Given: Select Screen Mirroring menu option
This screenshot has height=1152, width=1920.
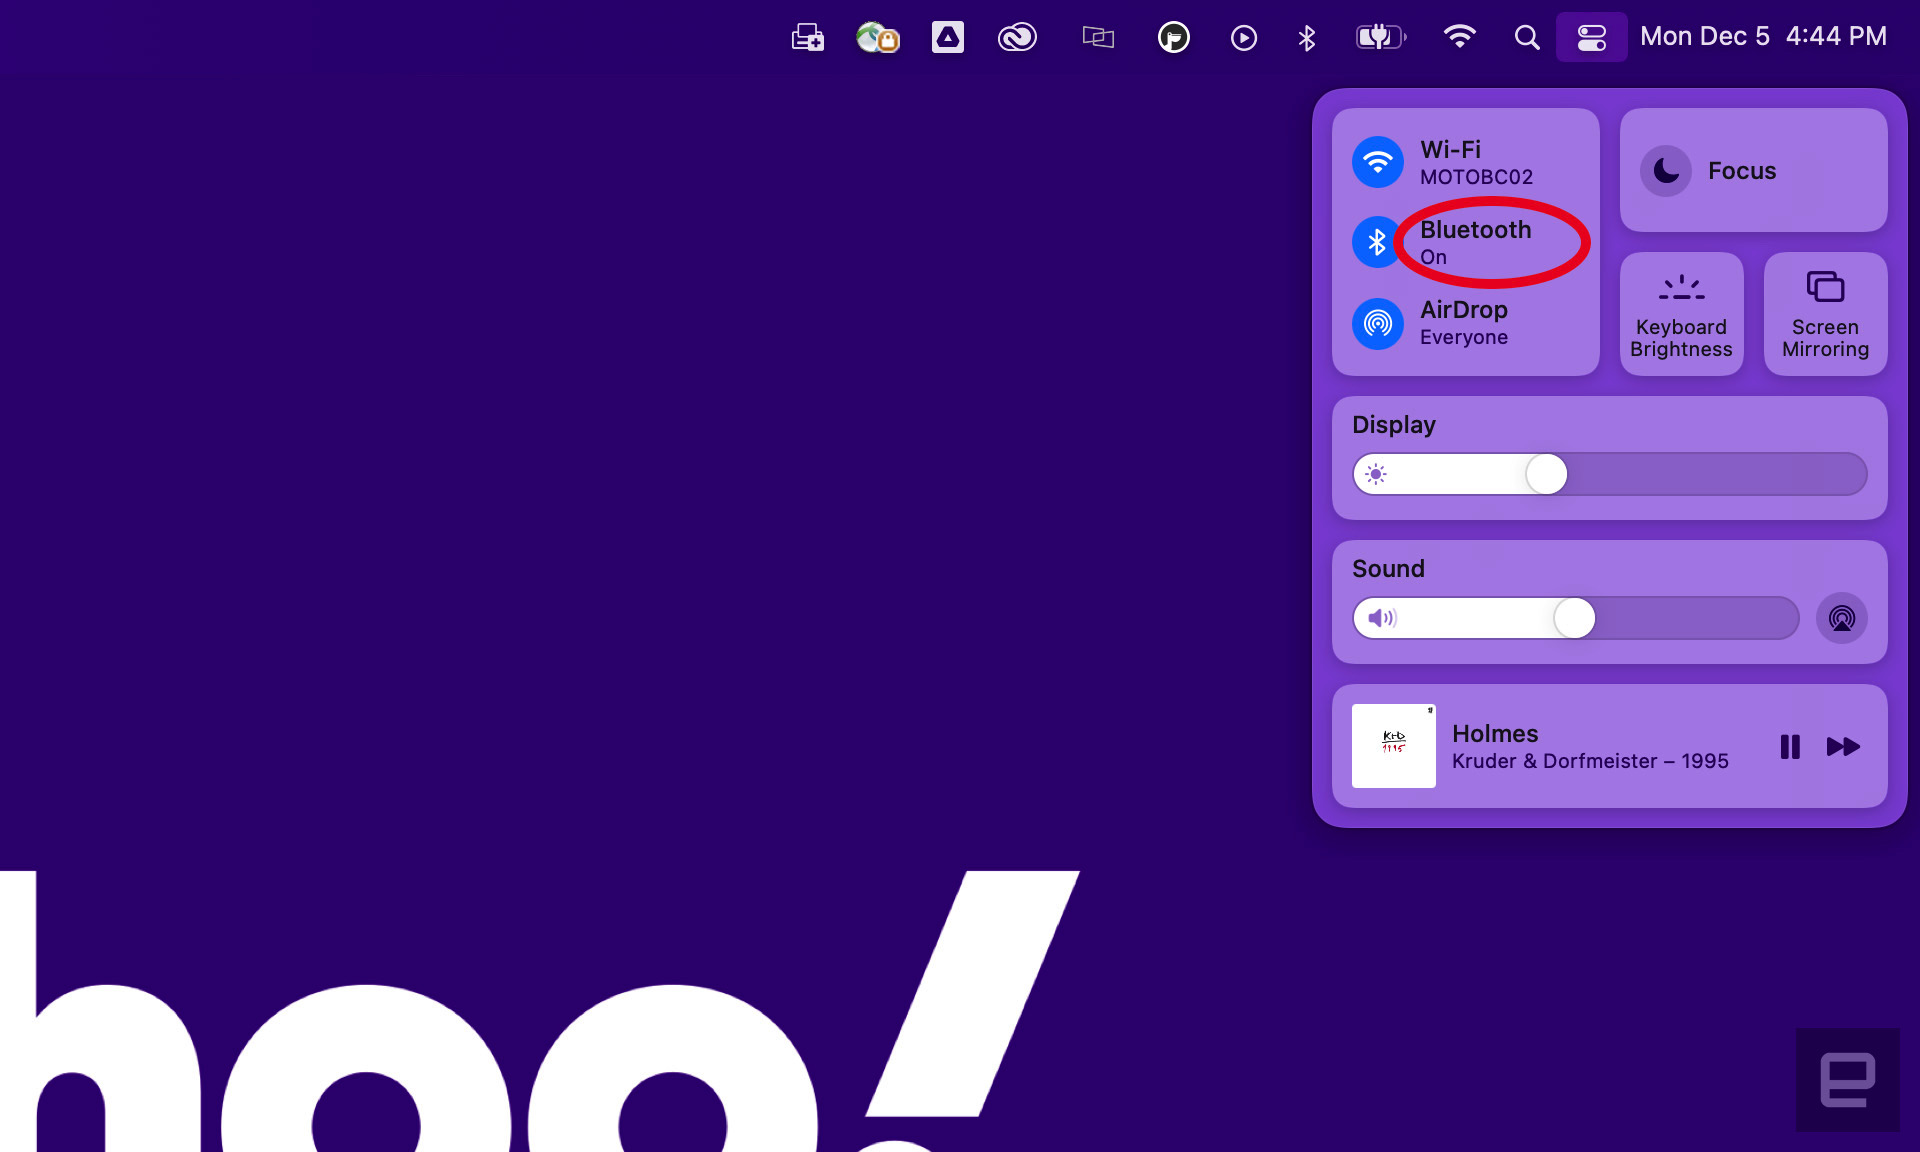Looking at the screenshot, I should 1824,315.
